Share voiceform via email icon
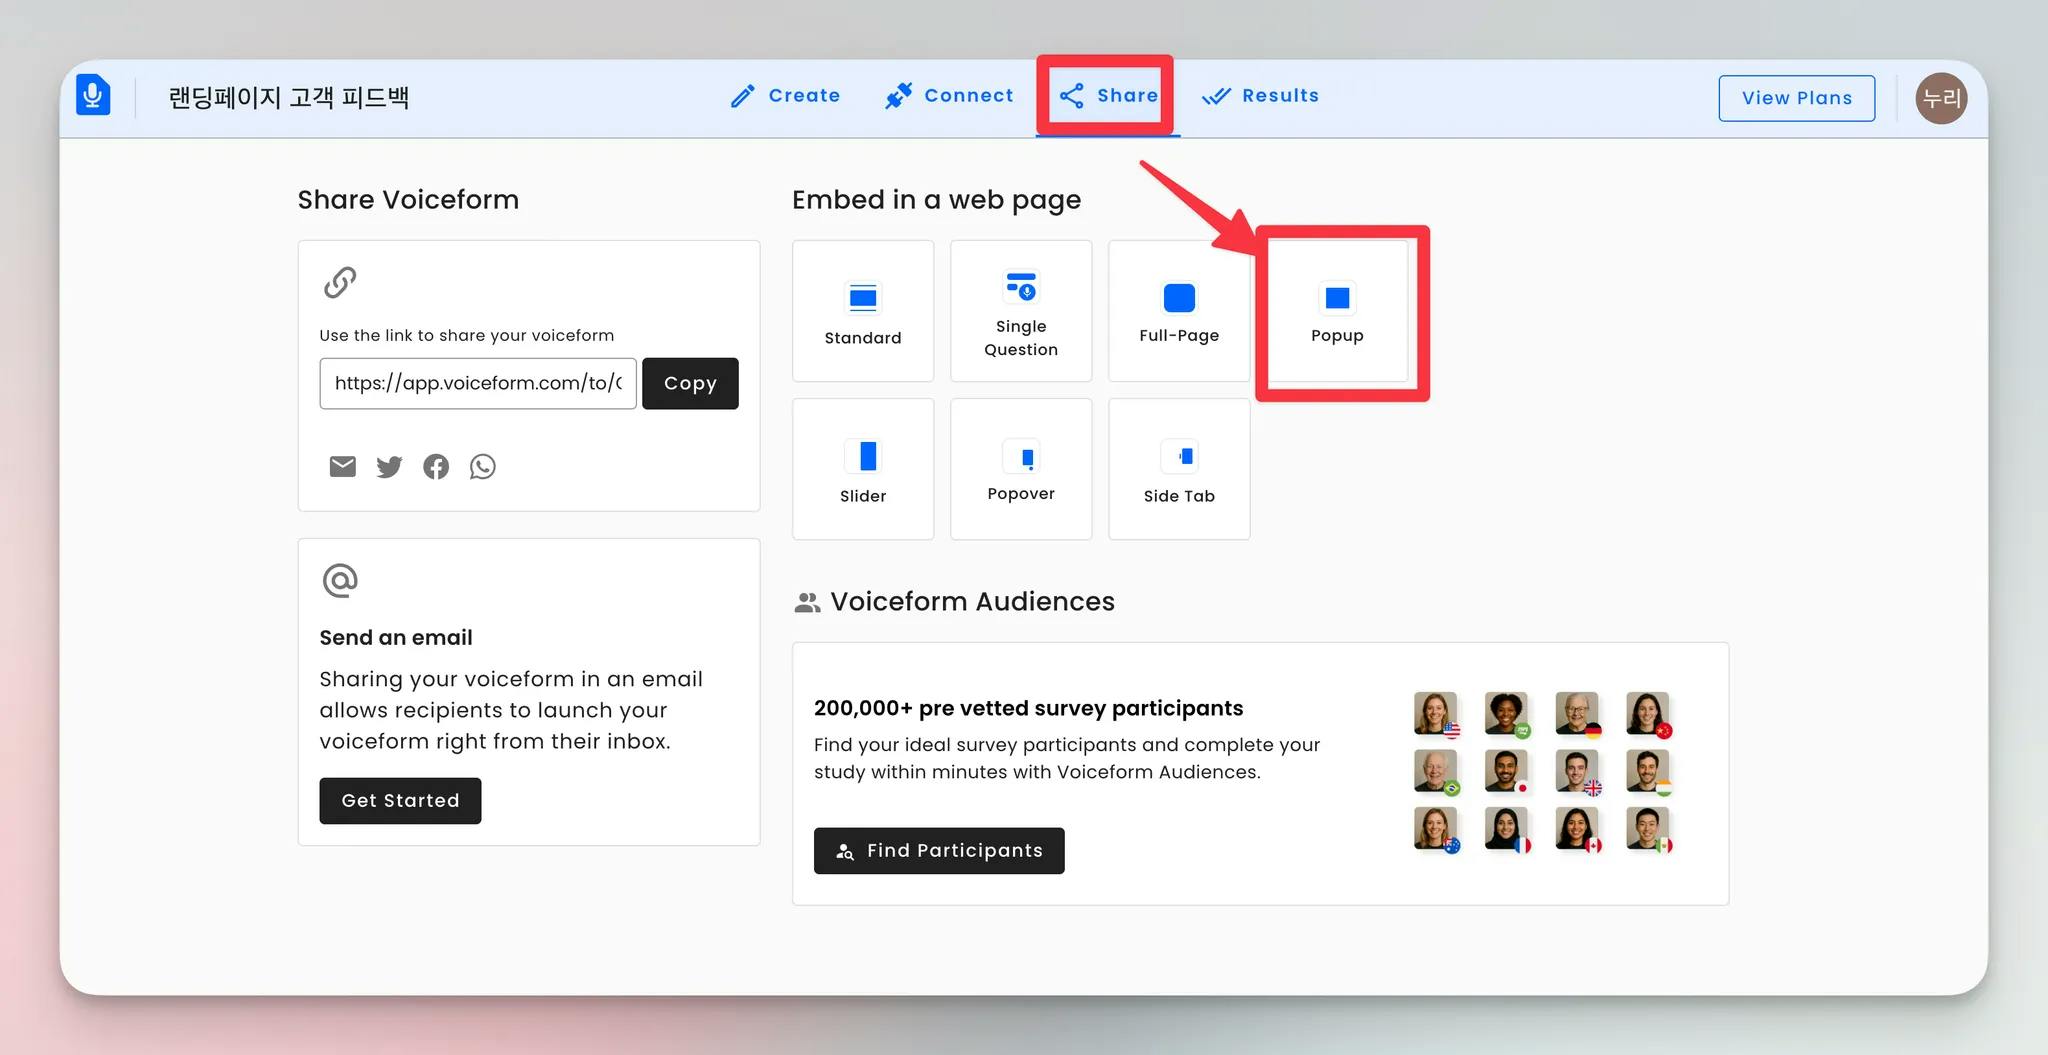 click(x=343, y=466)
